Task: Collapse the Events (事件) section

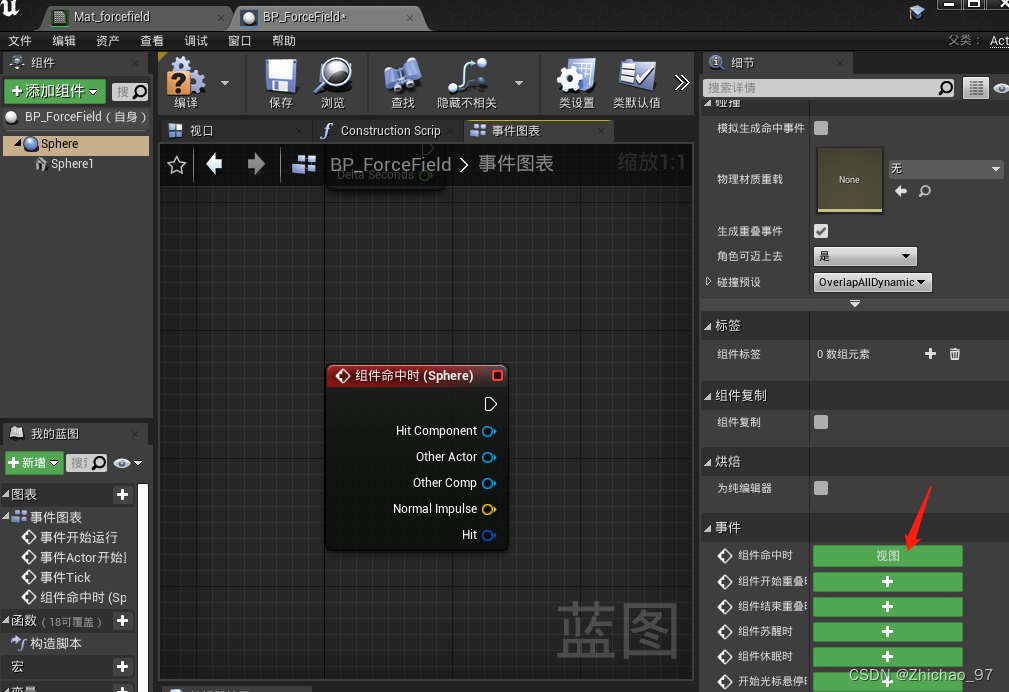Action: point(708,528)
